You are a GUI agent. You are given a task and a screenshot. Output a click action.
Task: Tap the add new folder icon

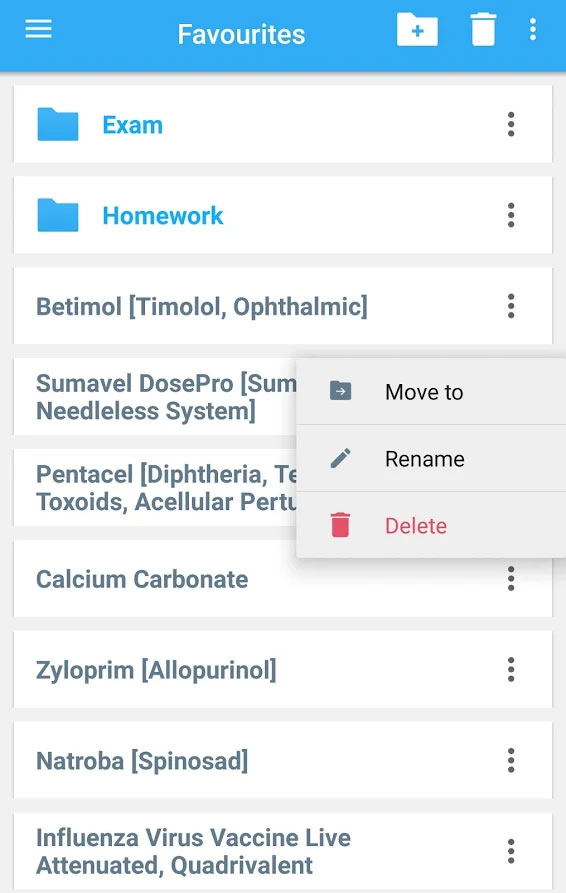pyautogui.click(x=417, y=29)
